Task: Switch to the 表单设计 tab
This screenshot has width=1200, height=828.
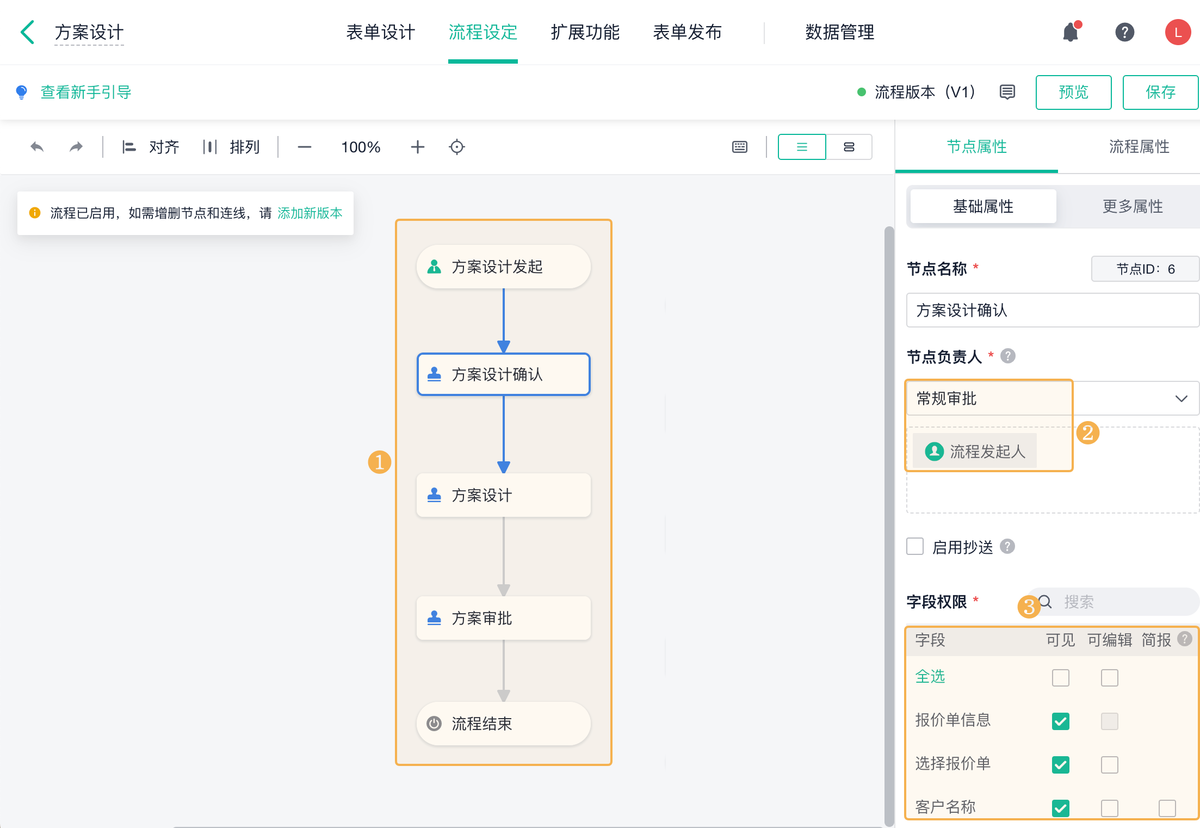Action: 381,32
